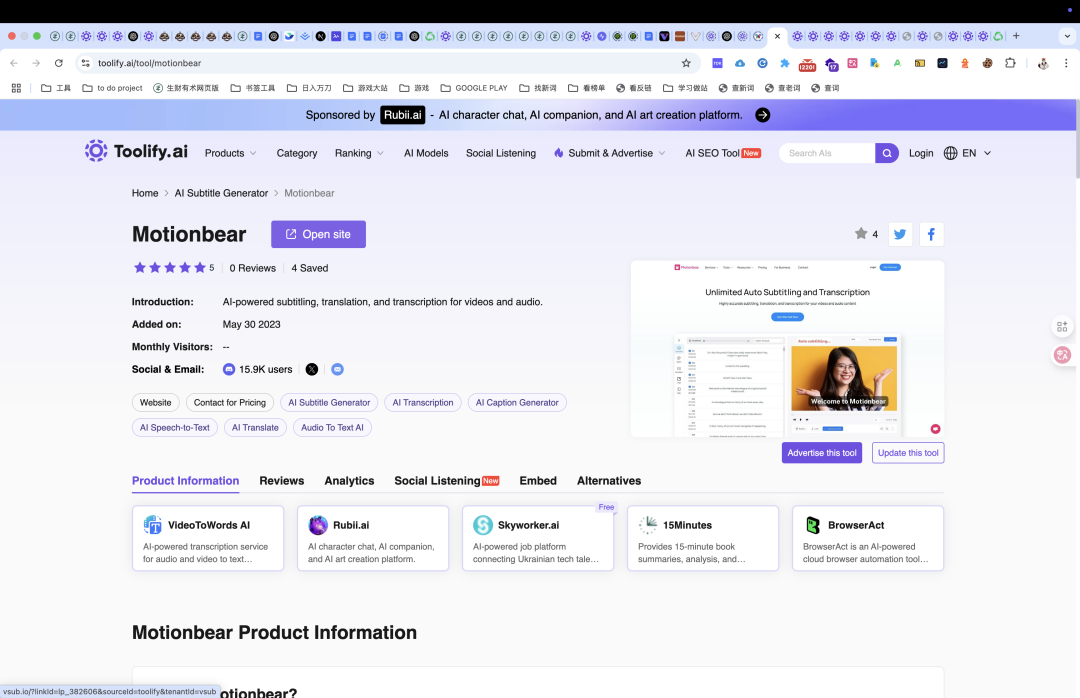
Task: Expand the Products dropdown
Action: click(x=231, y=153)
